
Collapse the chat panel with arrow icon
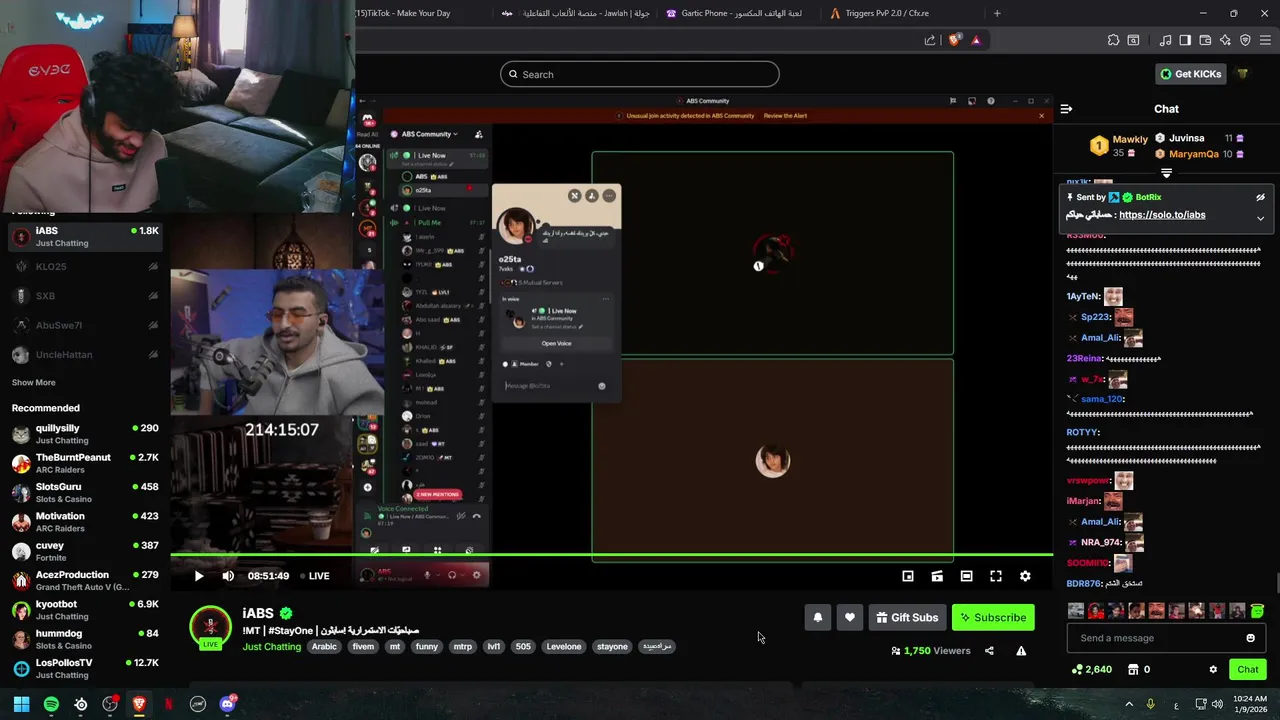click(1066, 109)
